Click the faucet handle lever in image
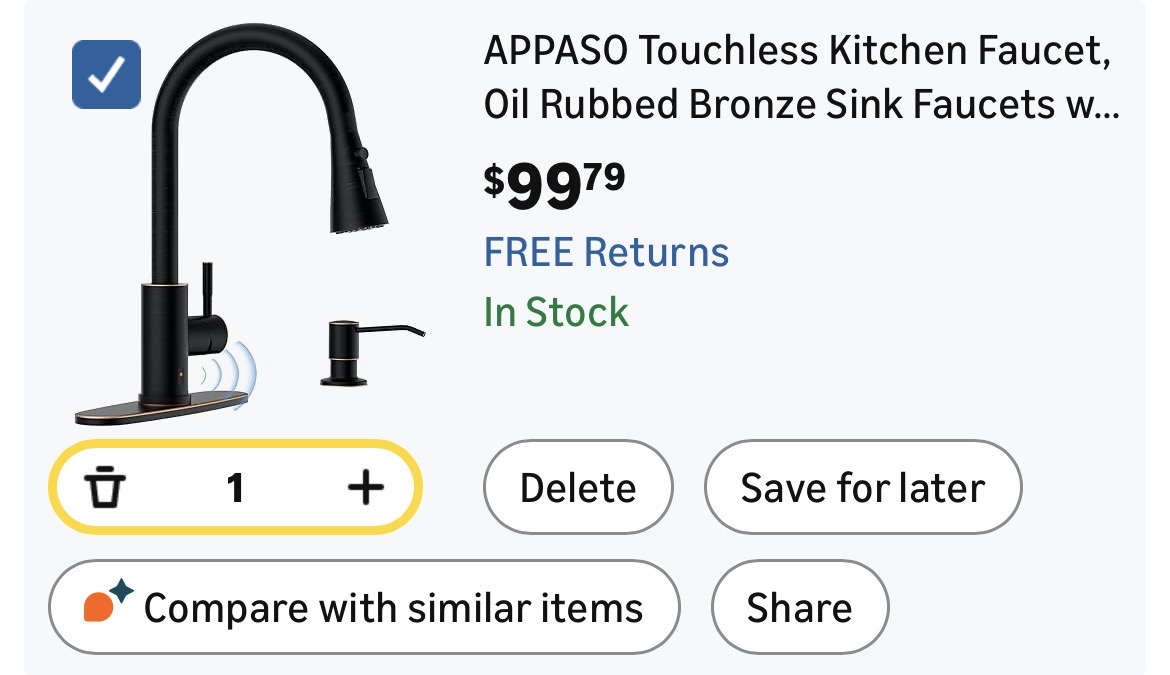This screenshot has width=1170, height=675. (207, 300)
